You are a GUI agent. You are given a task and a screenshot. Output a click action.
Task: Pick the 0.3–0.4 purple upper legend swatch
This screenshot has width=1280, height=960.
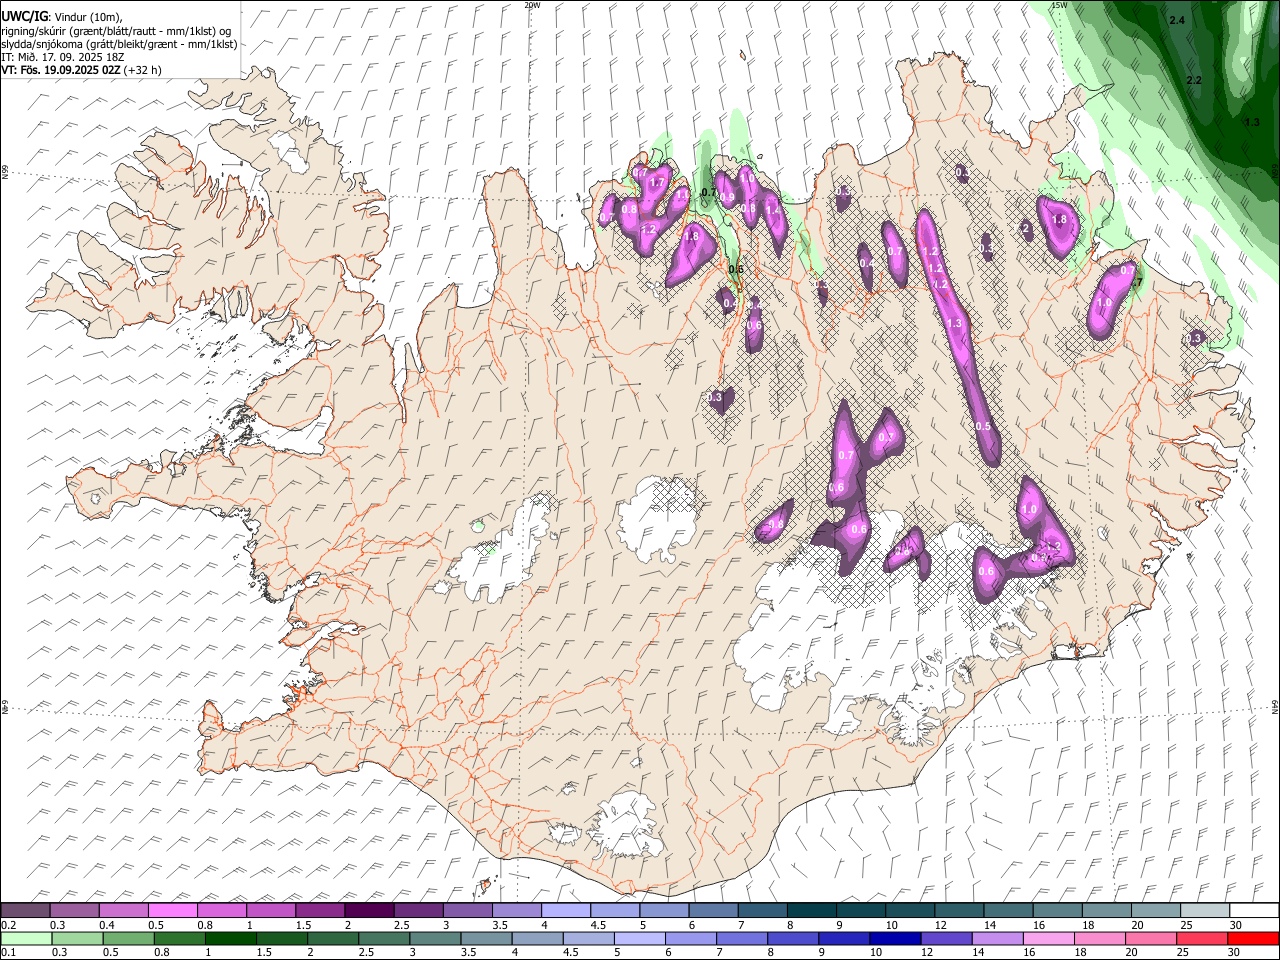[x=75, y=910]
